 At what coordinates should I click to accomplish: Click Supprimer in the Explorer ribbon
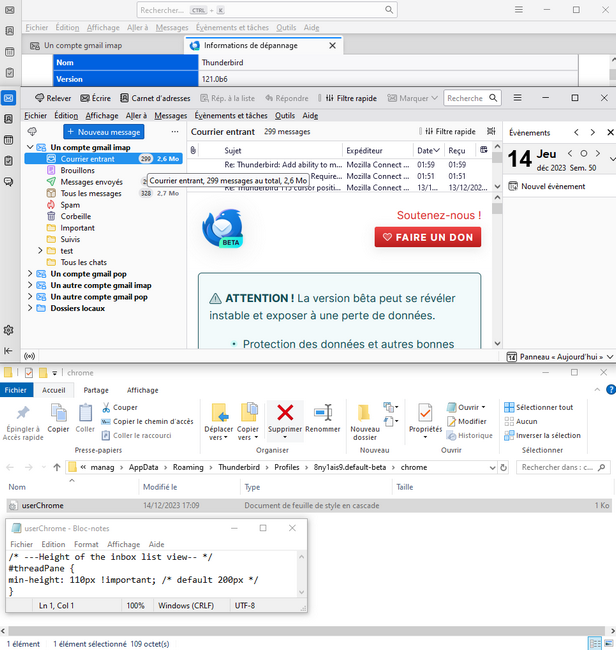[285, 421]
